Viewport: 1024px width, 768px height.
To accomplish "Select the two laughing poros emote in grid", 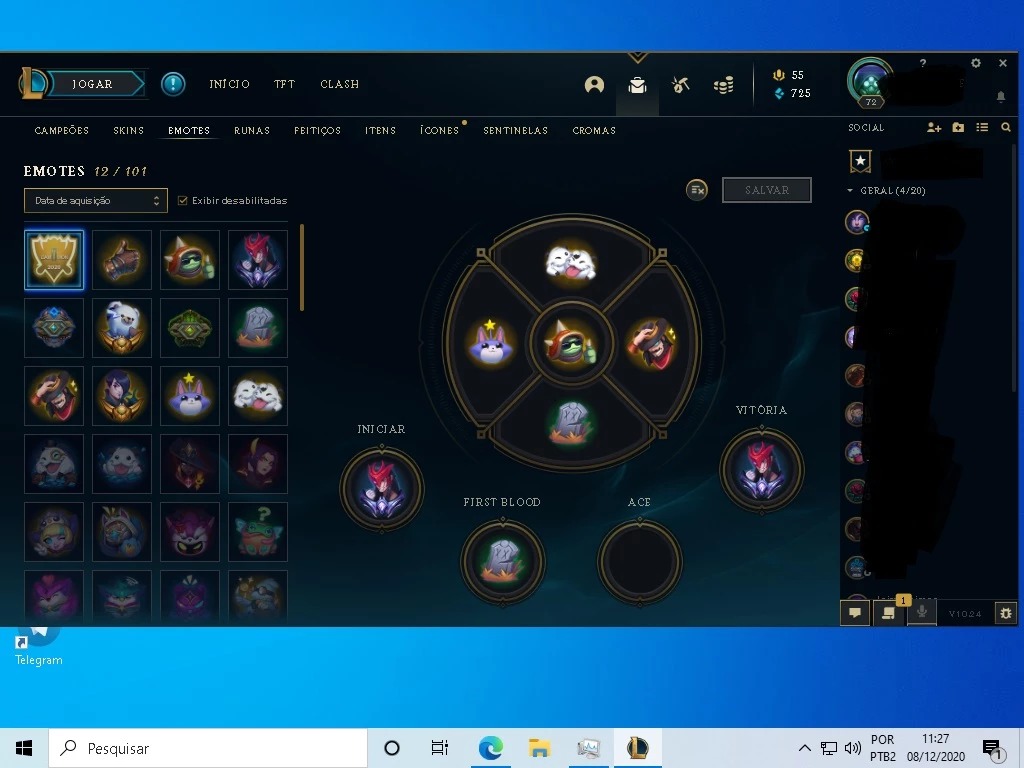I will point(258,396).
